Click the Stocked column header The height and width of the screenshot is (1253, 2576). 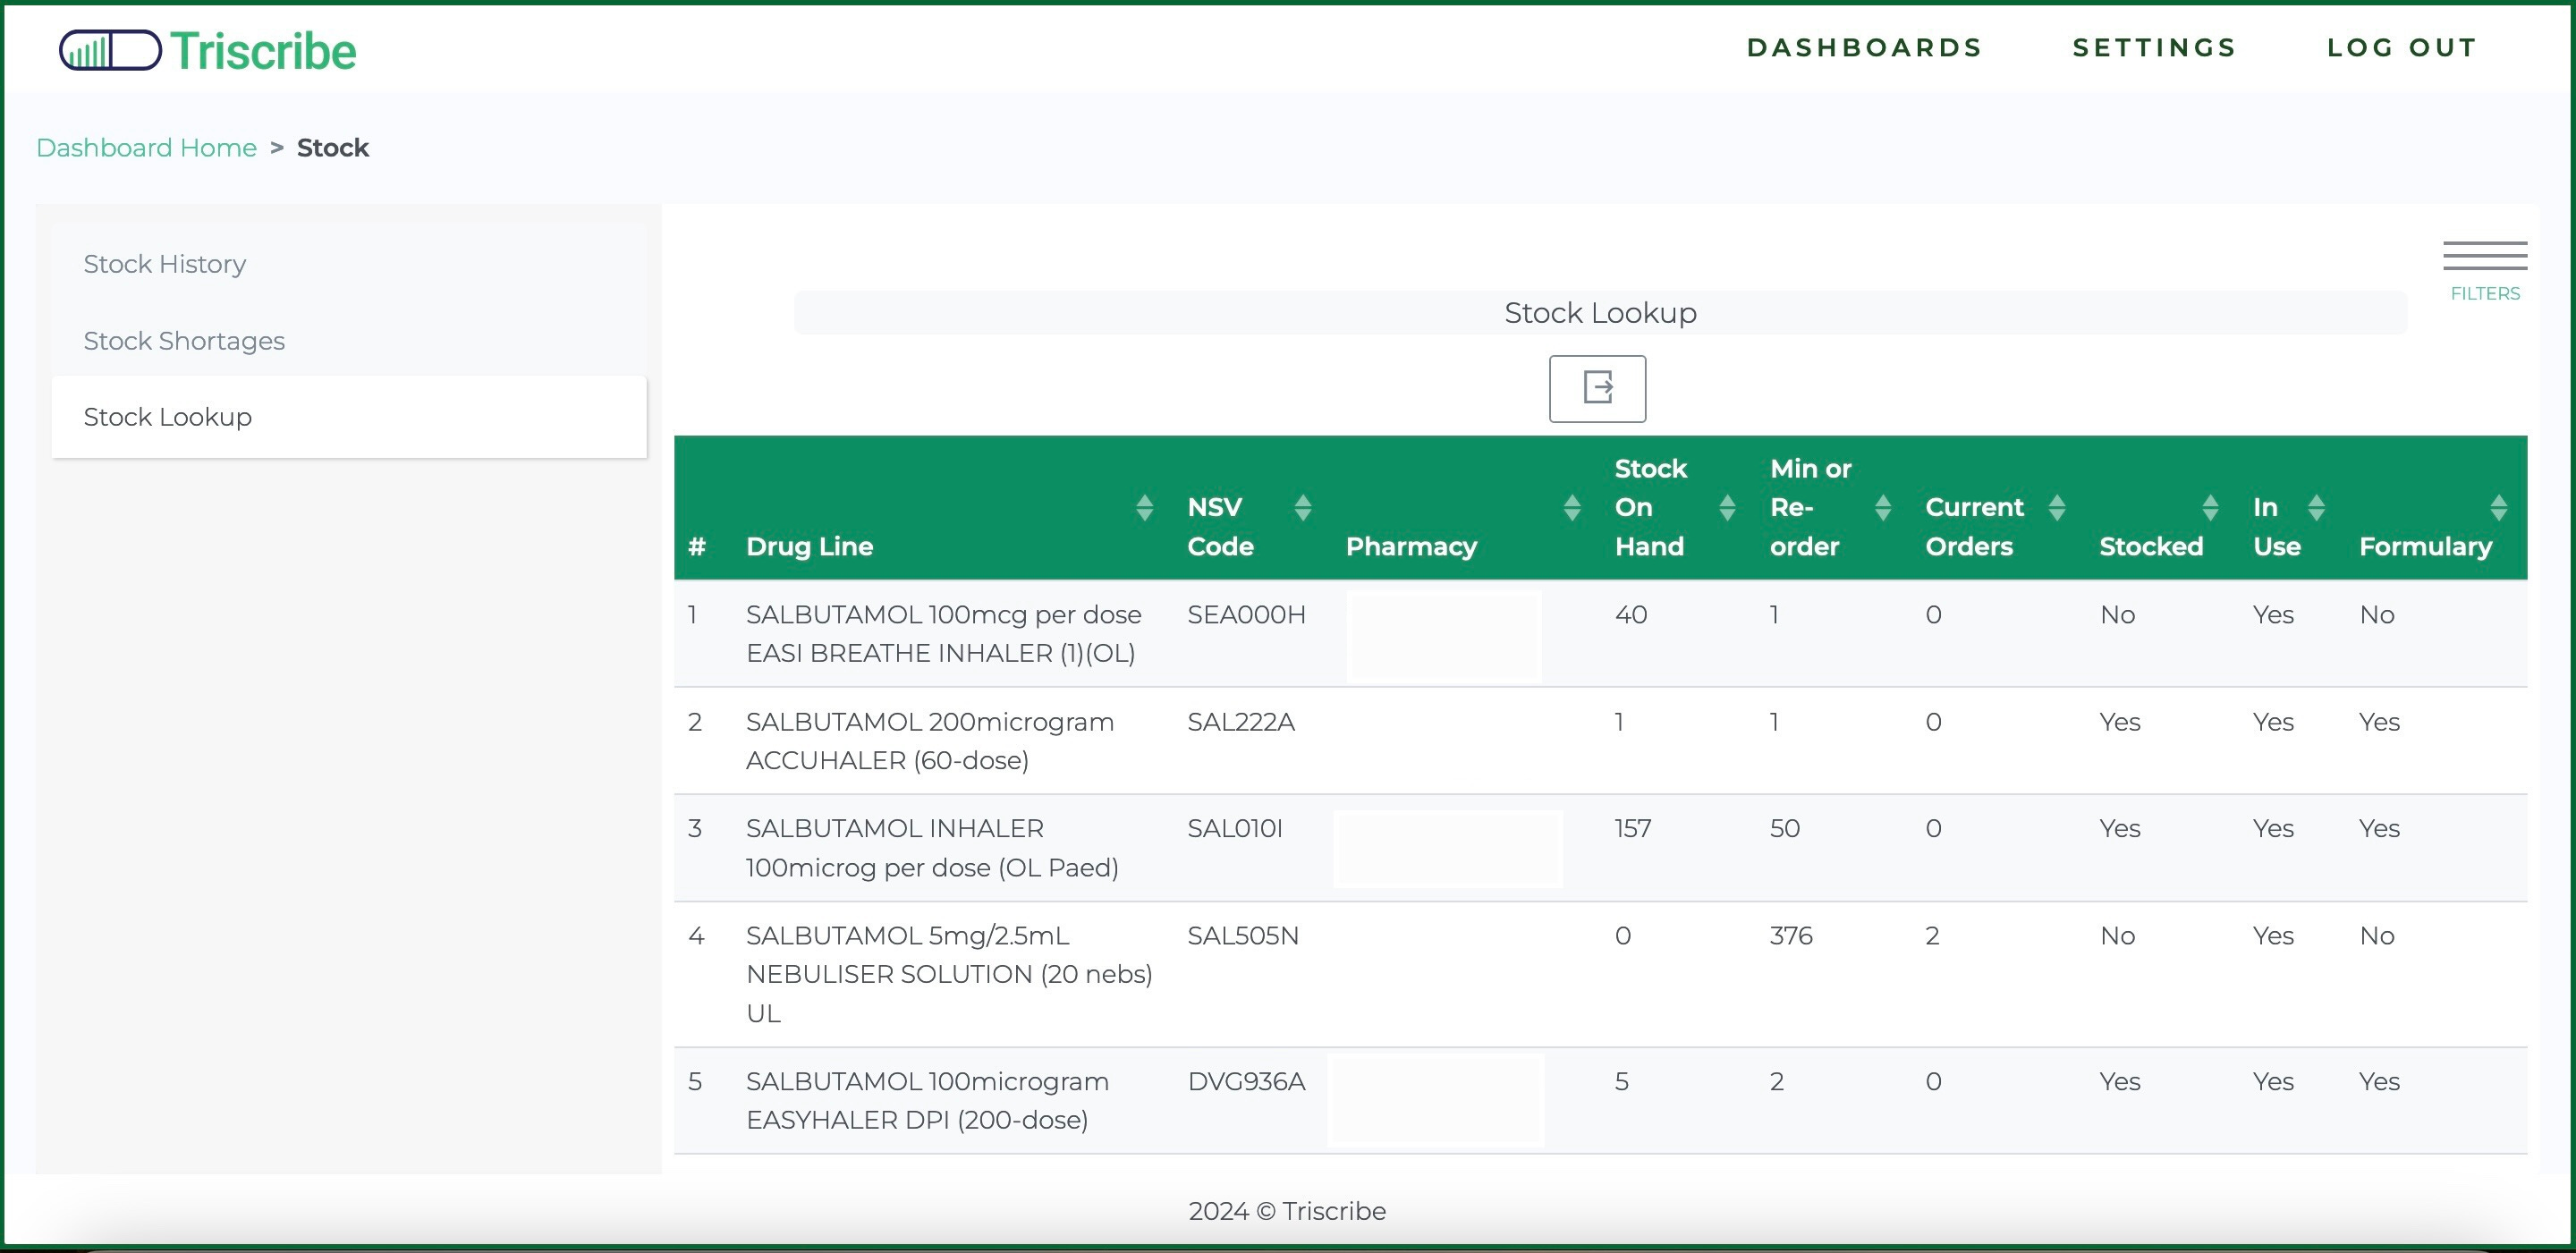[2151, 546]
